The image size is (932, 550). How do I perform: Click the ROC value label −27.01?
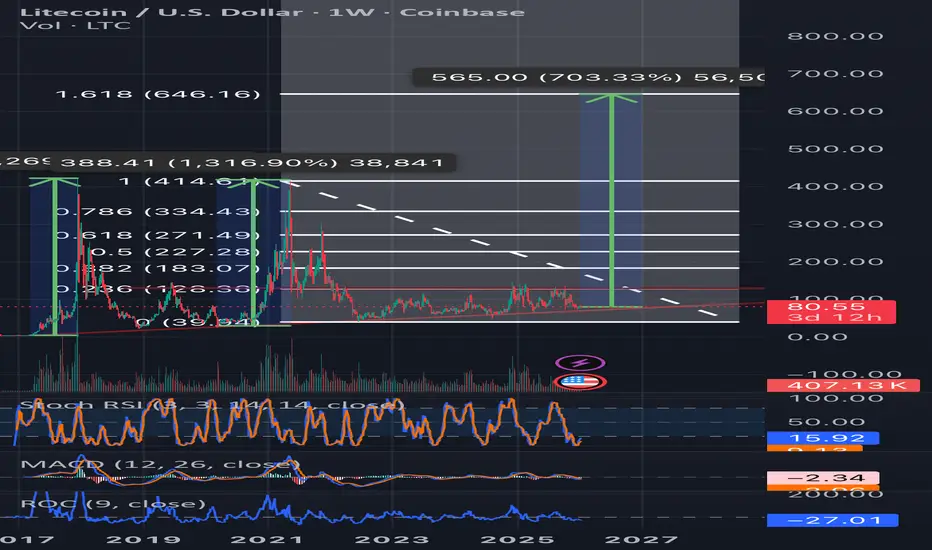832,520
